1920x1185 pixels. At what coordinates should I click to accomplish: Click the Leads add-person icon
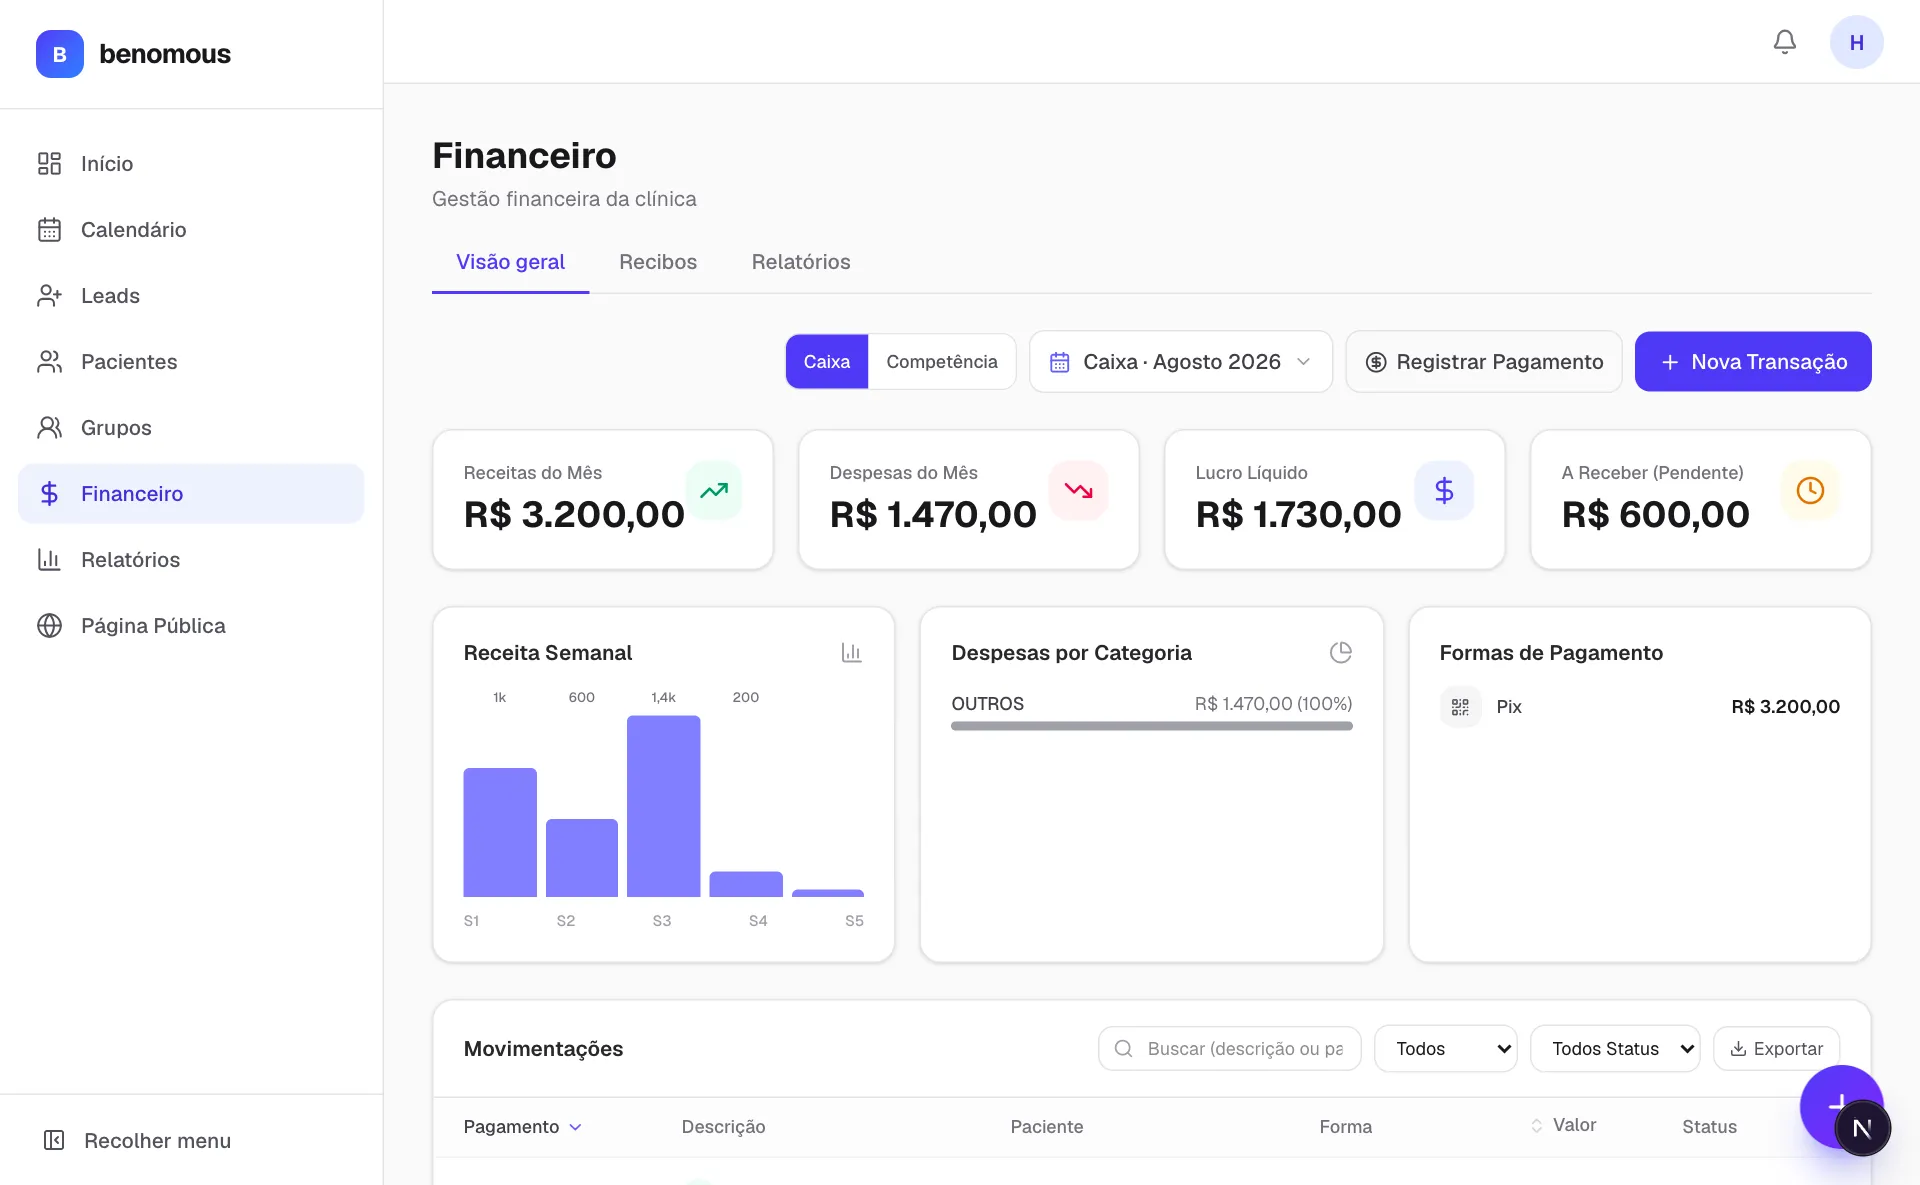(49, 295)
